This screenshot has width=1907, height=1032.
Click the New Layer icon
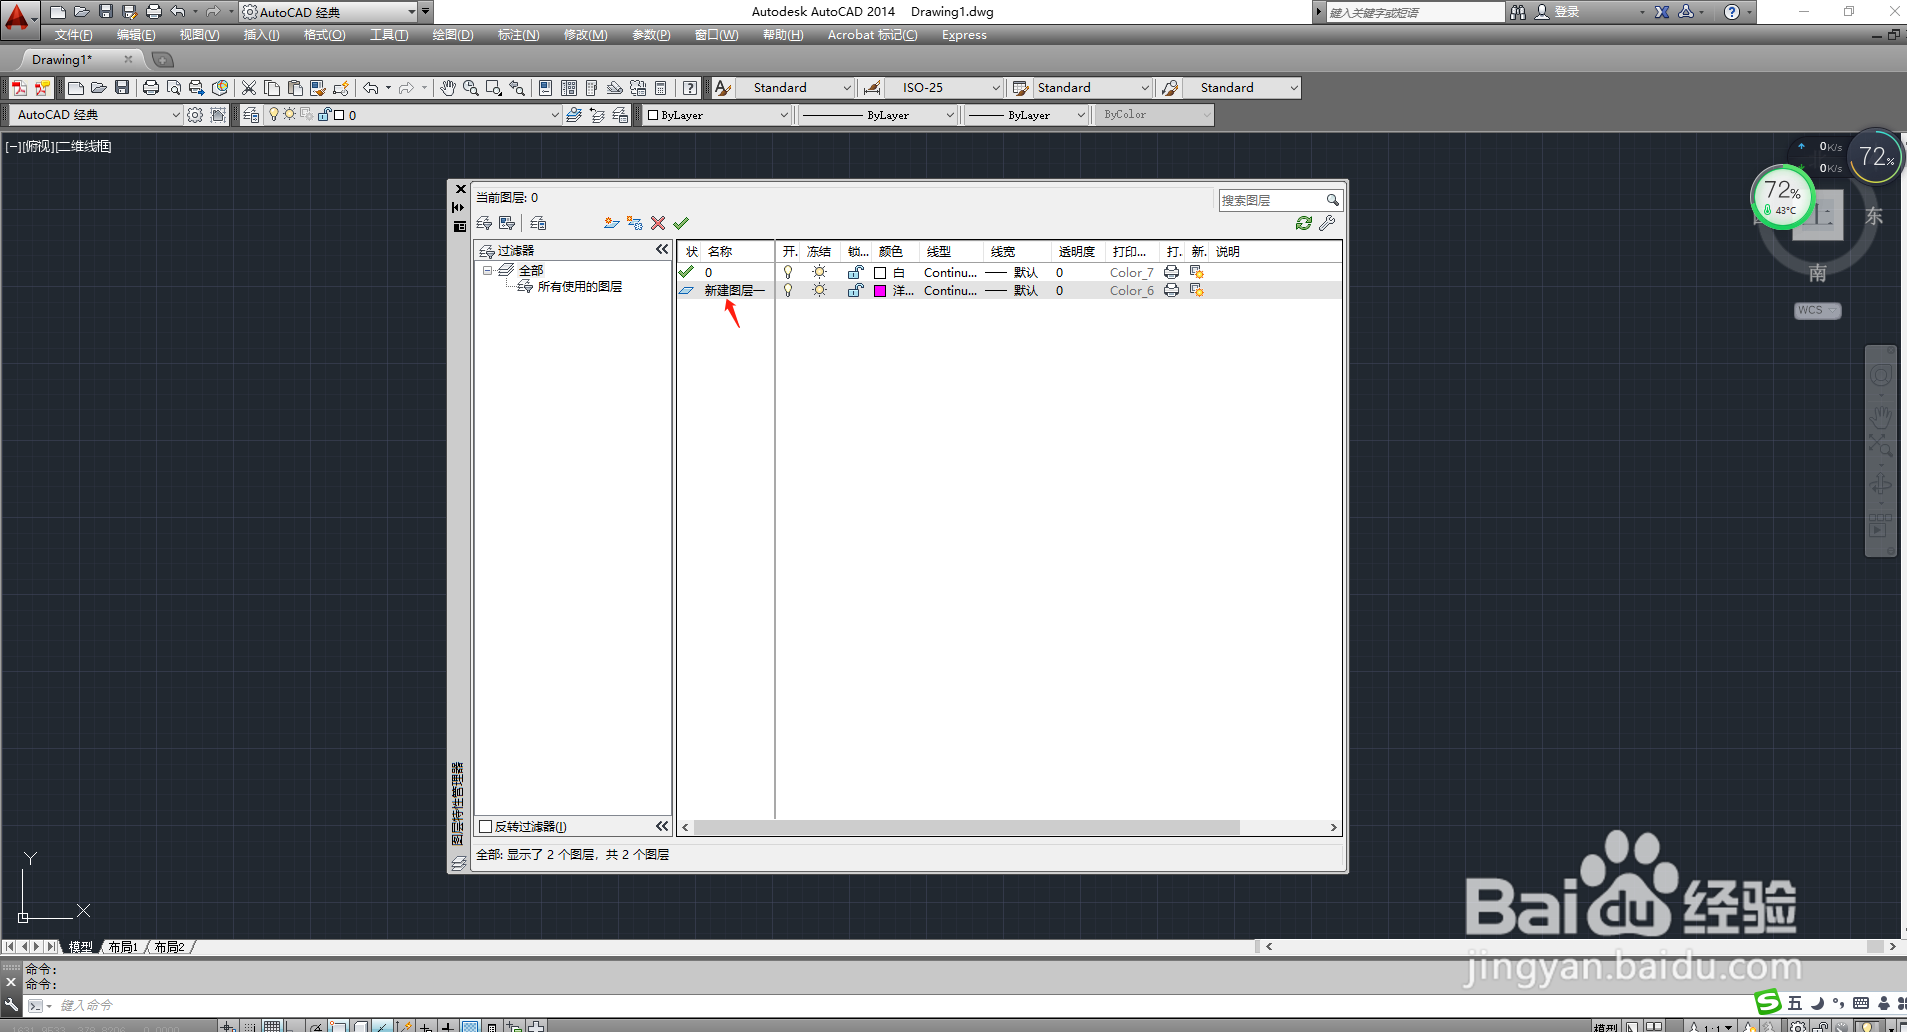pos(611,223)
